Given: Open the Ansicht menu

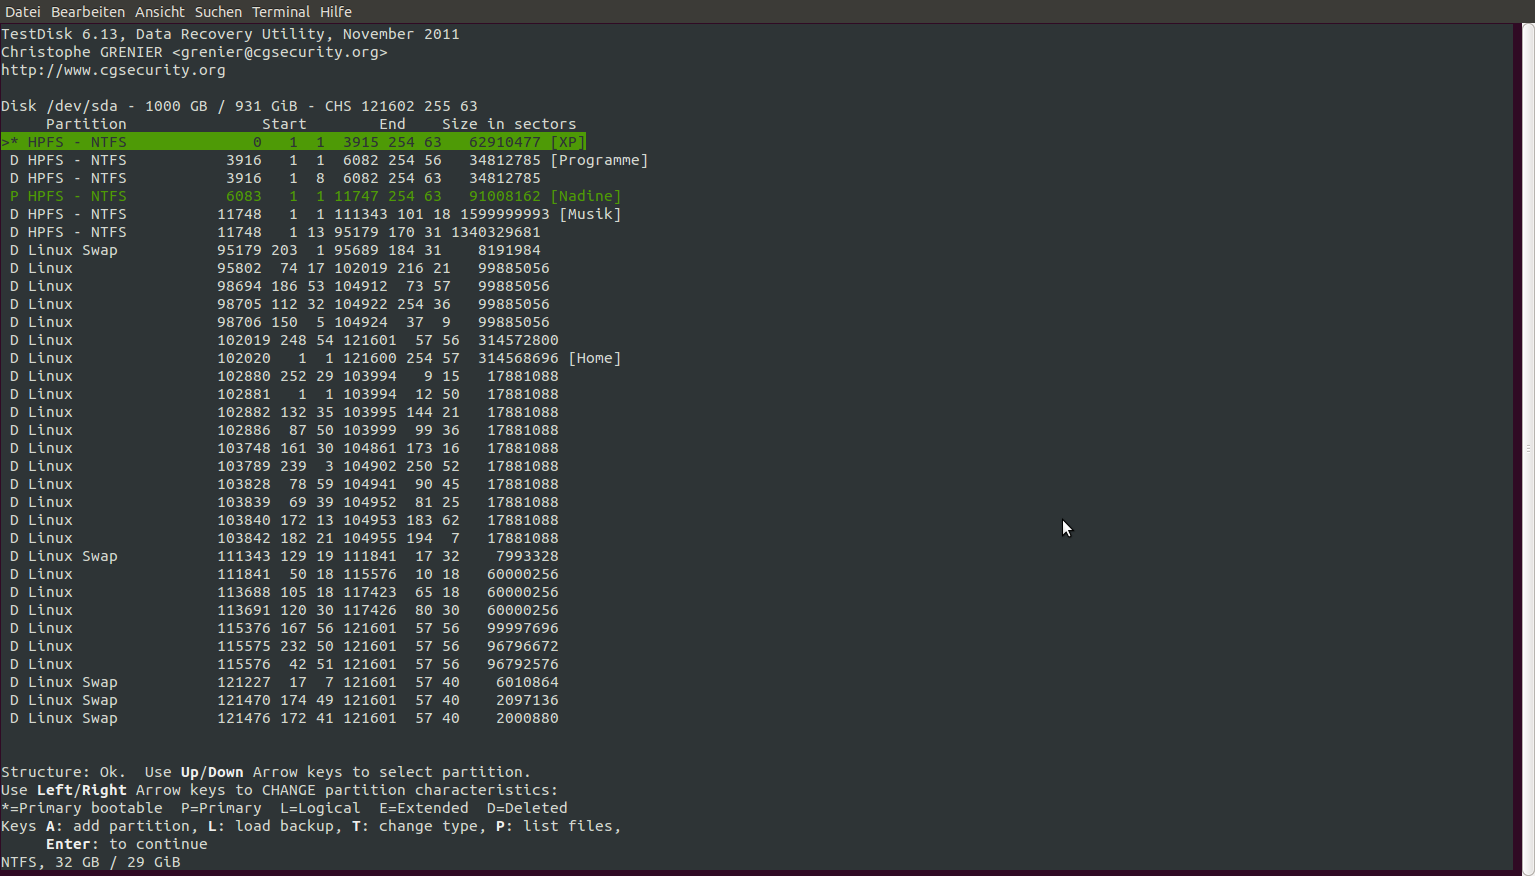Looking at the screenshot, I should tap(160, 12).
